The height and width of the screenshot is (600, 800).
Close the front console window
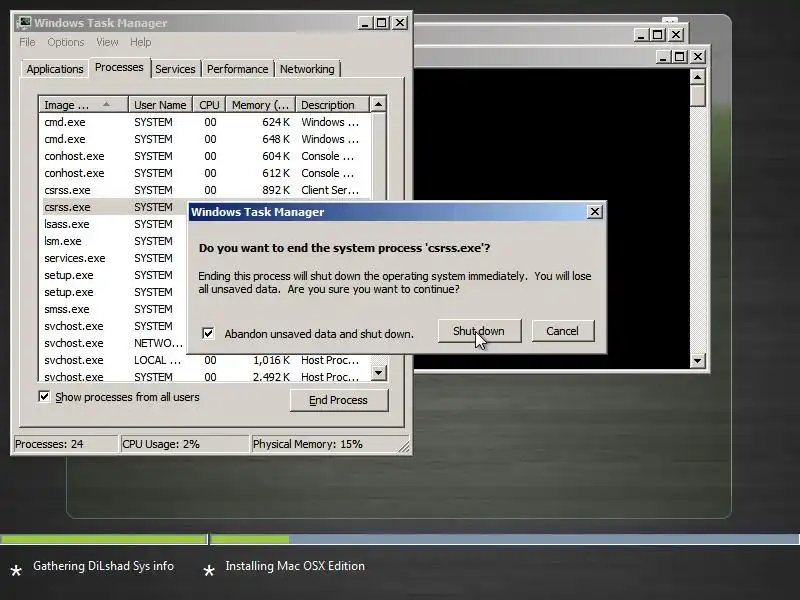pyautogui.click(x=697, y=57)
